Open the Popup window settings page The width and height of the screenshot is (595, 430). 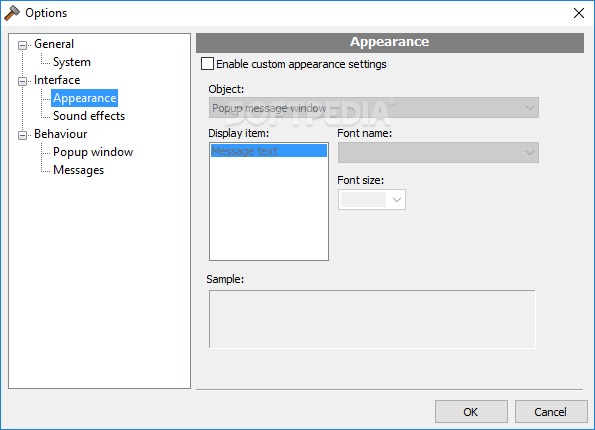(x=93, y=152)
